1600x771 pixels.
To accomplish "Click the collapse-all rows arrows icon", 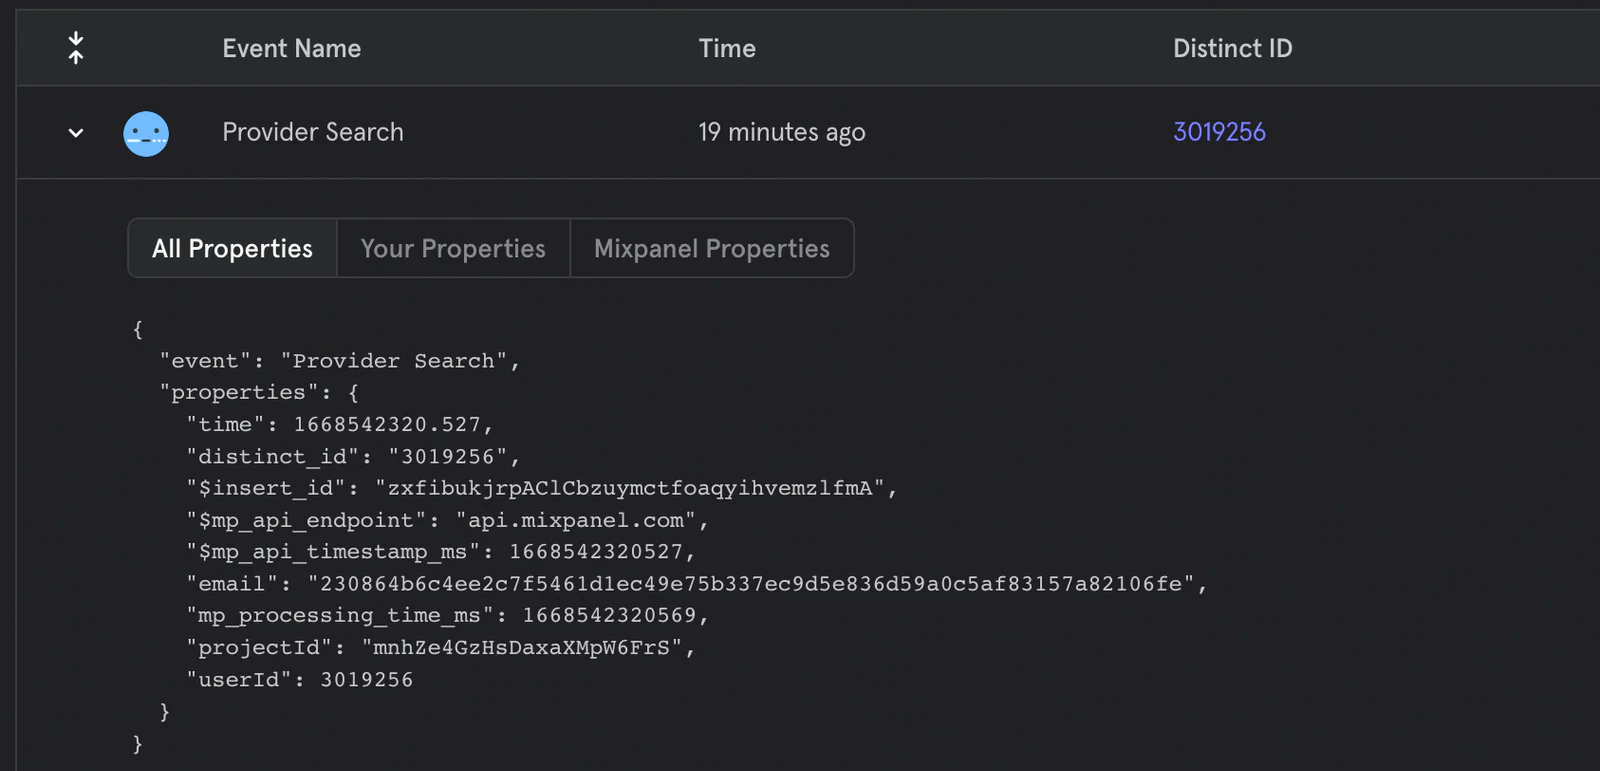I will coord(76,48).
